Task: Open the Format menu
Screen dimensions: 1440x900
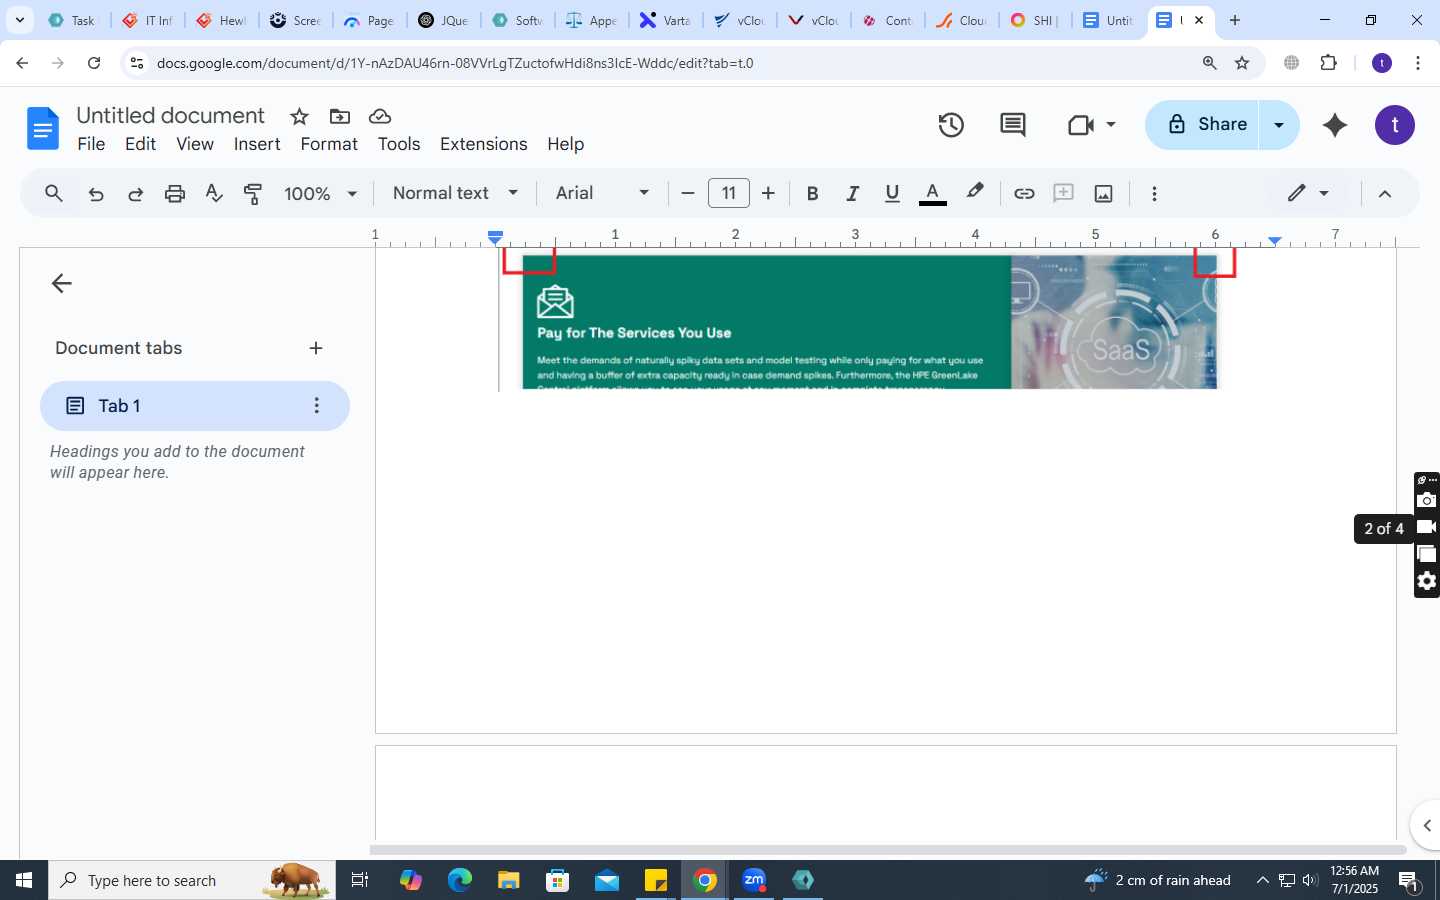Action: (329, 144)
